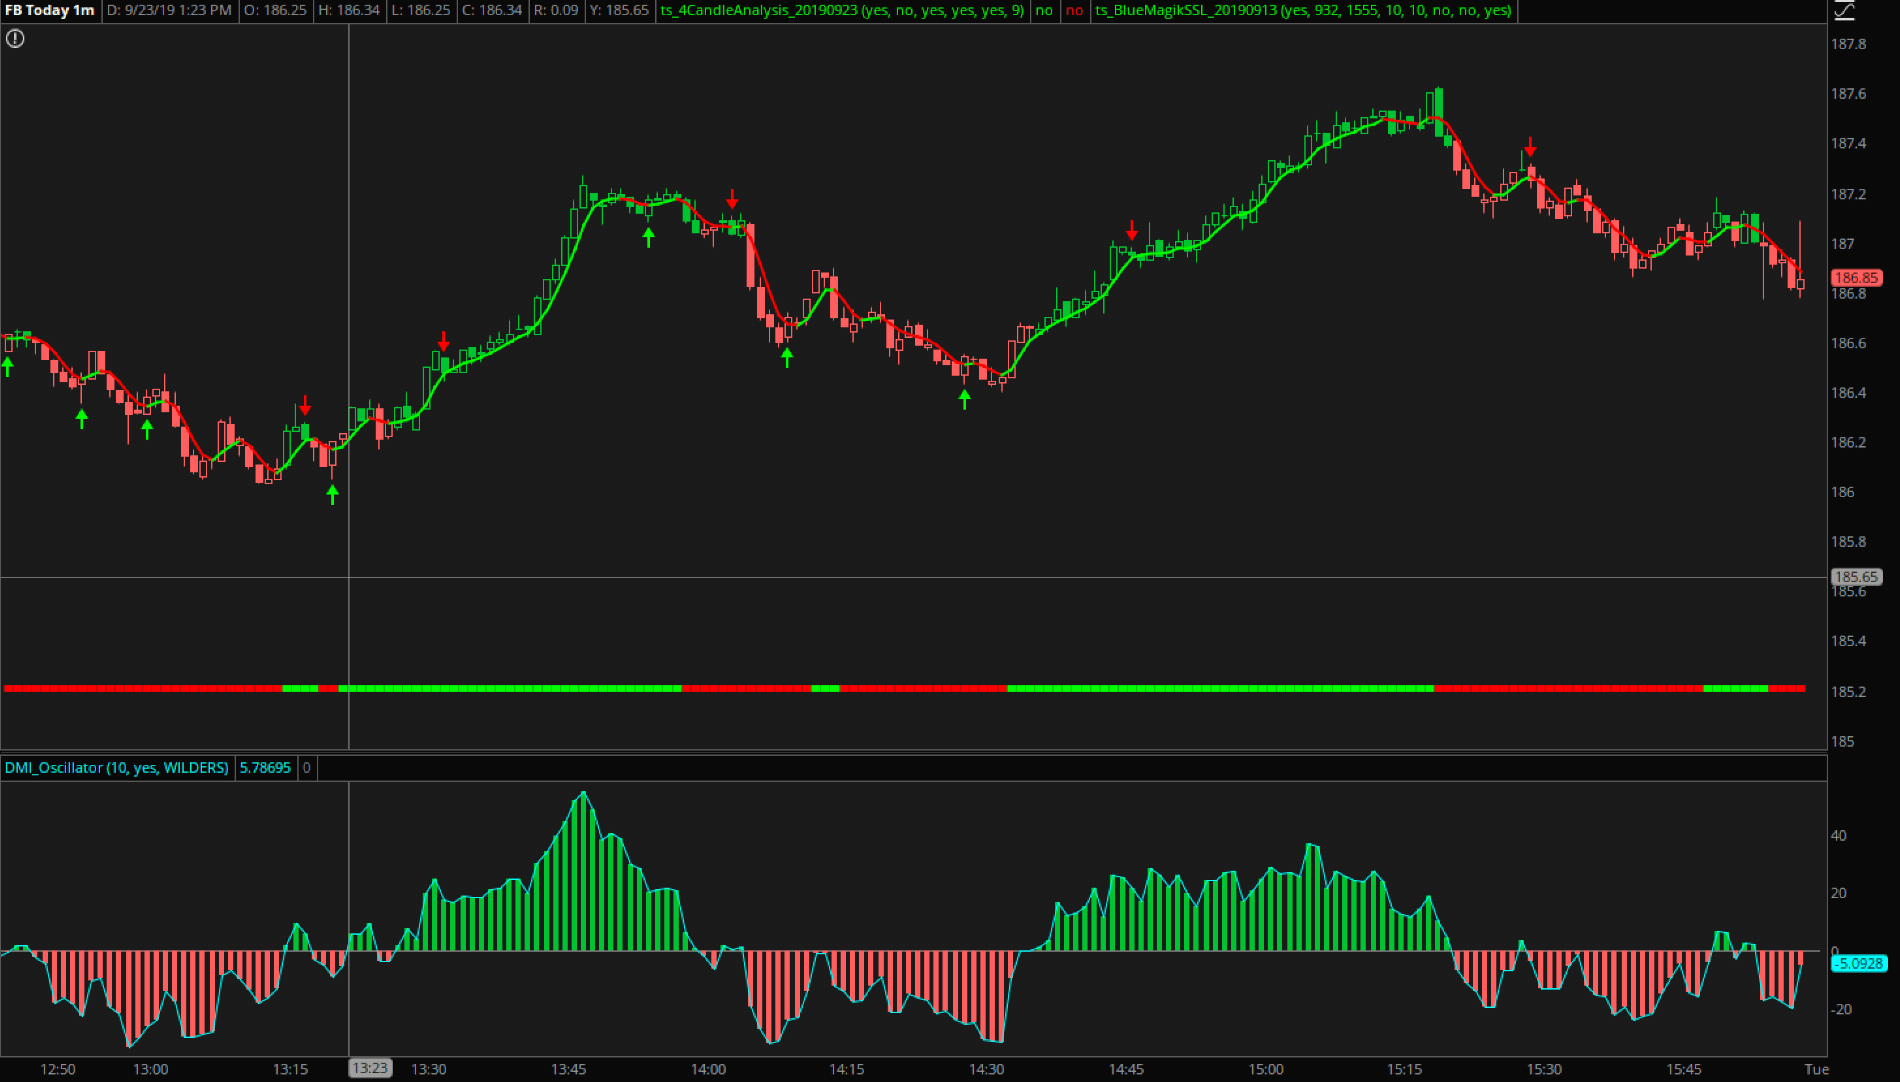Select the red down-arrow at the 13:55 pullback

(x=733, y=200)
